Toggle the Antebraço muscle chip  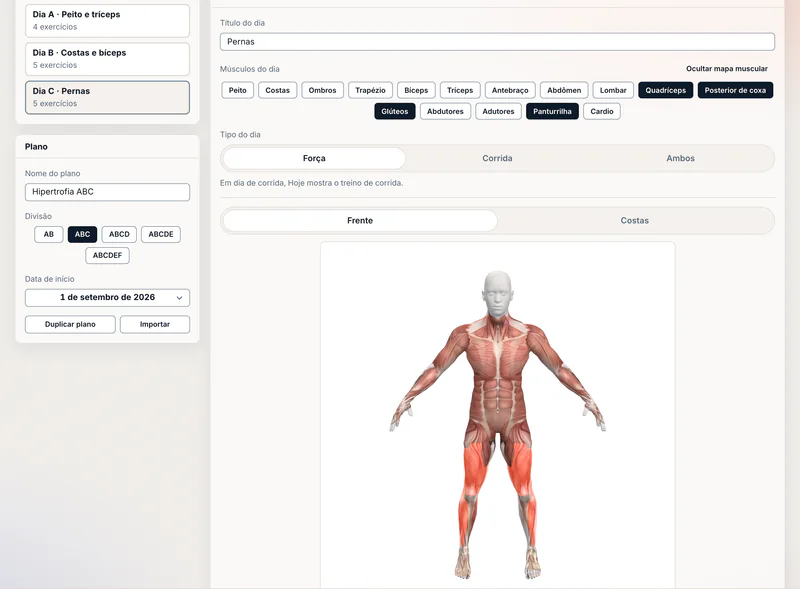click(x=510, y=90)
